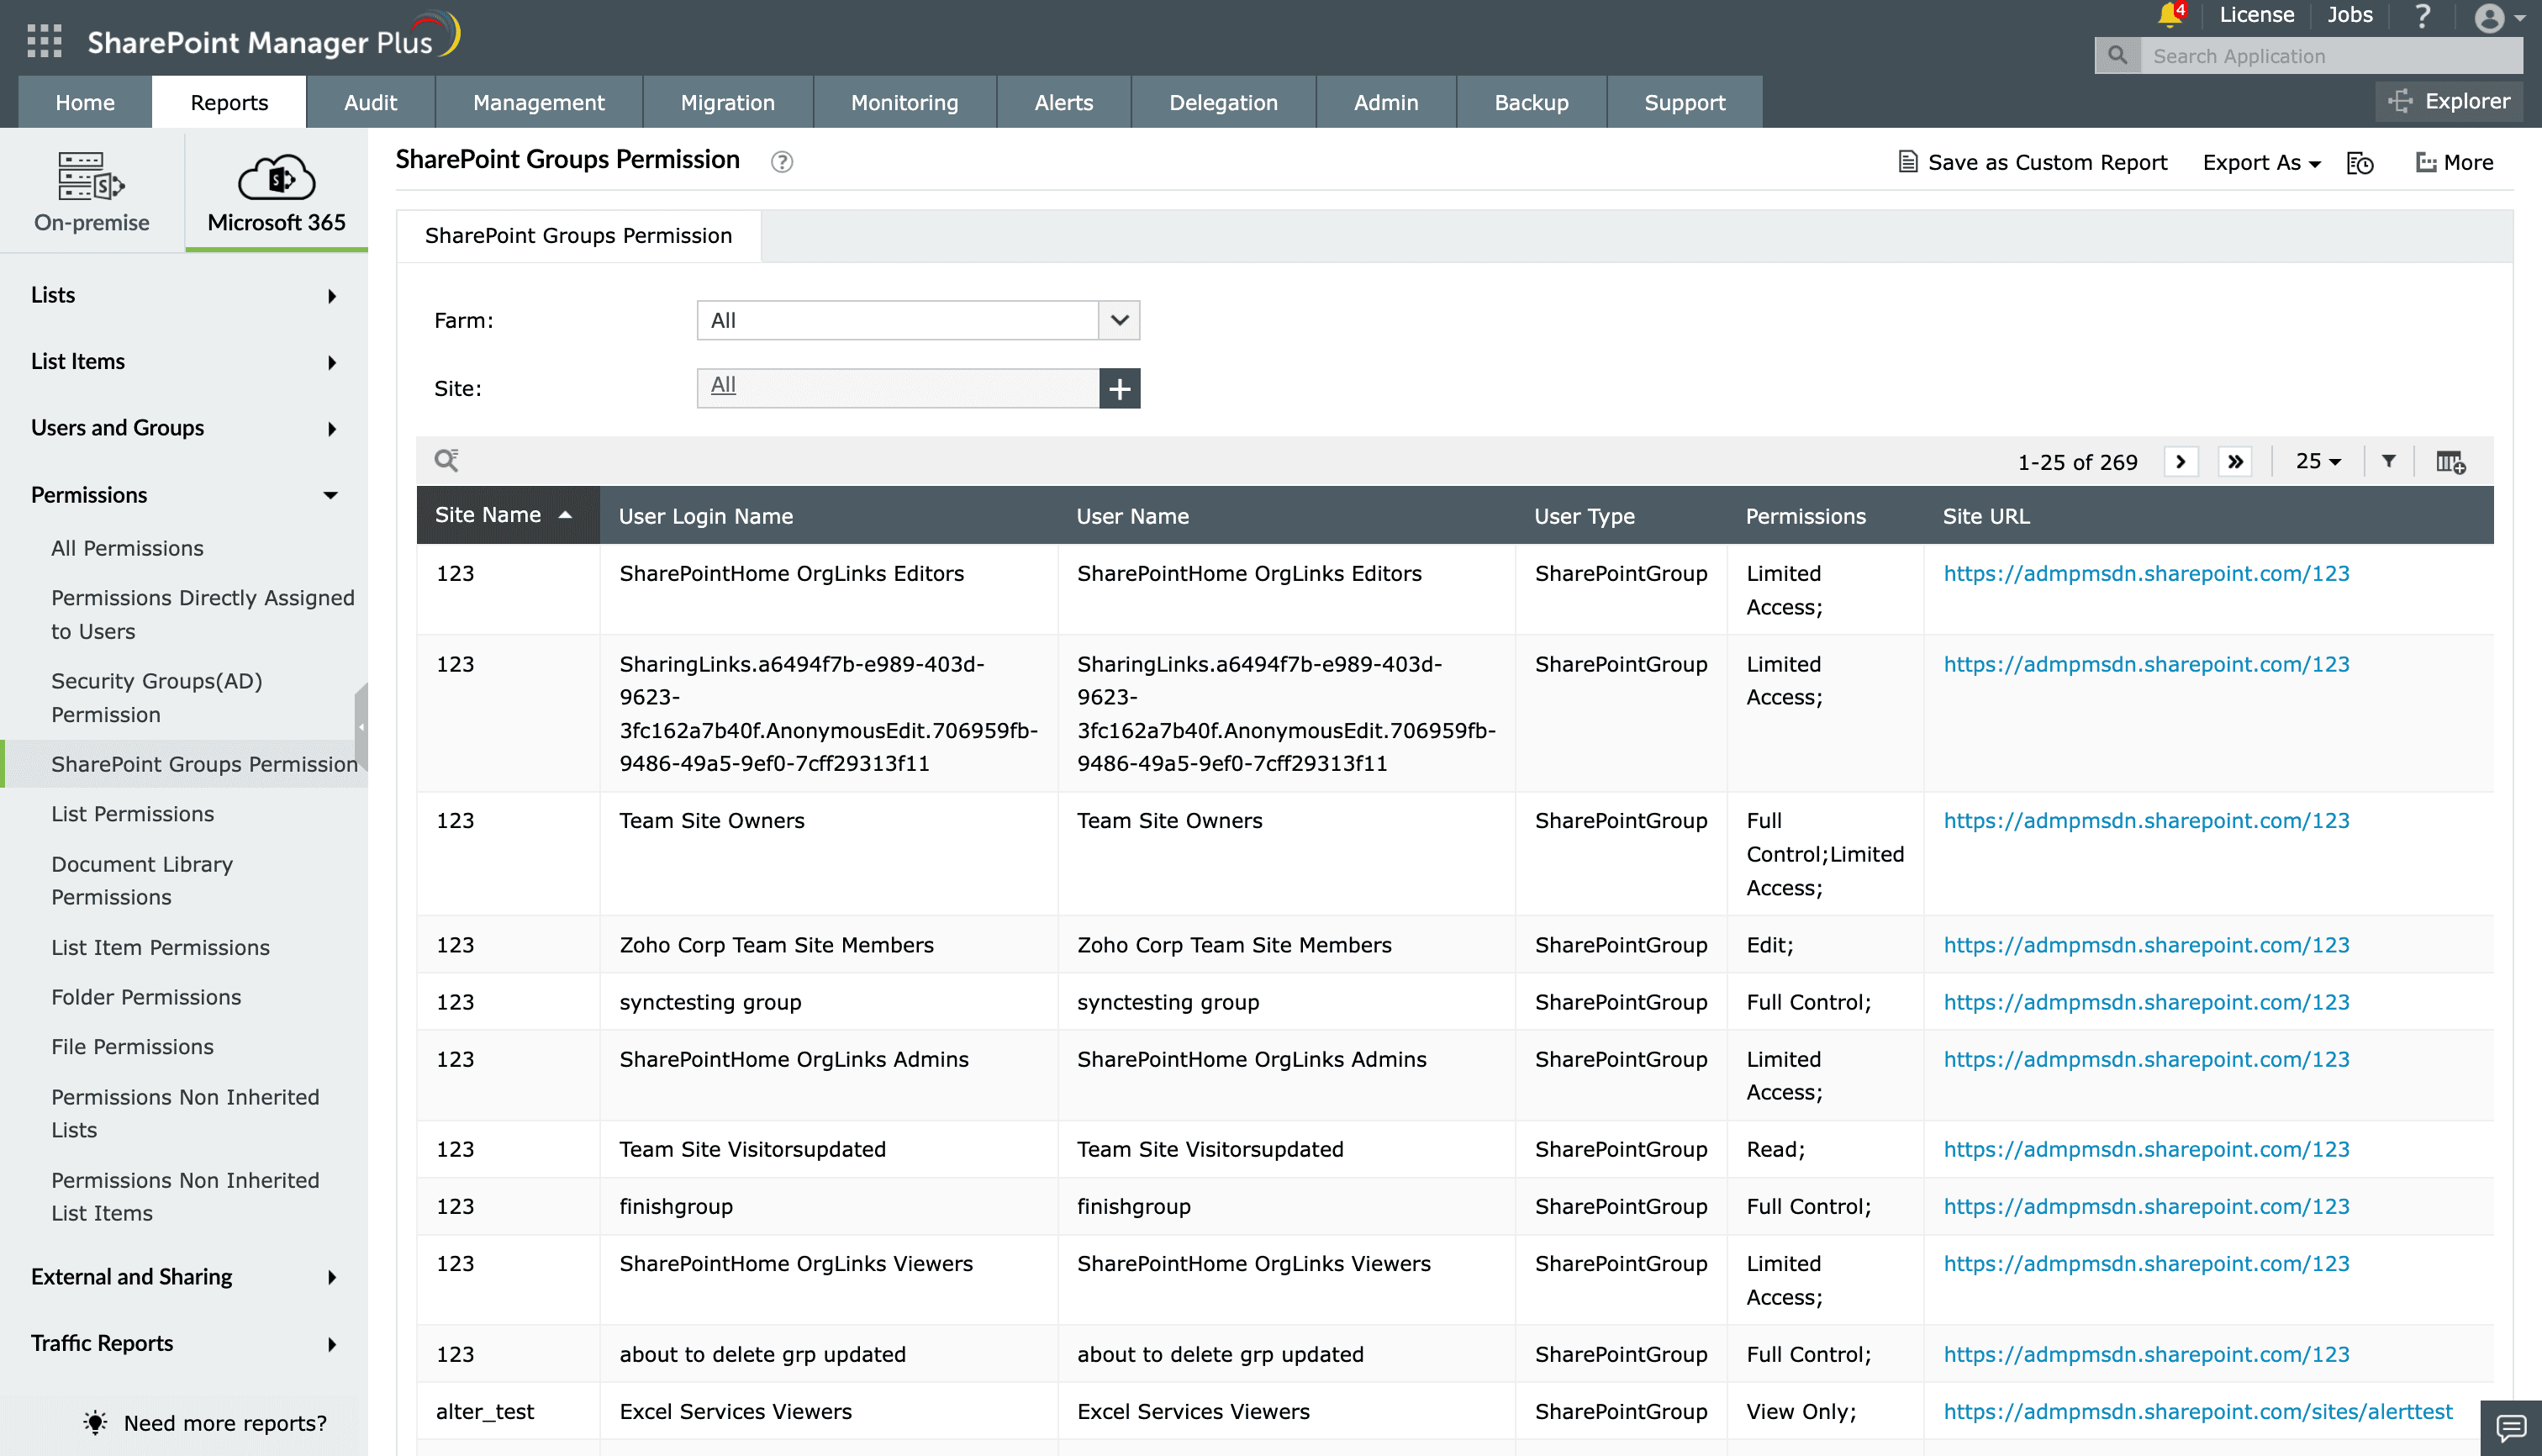
Task: Open the All Permissions report
Action: click(x=127, y=548)
